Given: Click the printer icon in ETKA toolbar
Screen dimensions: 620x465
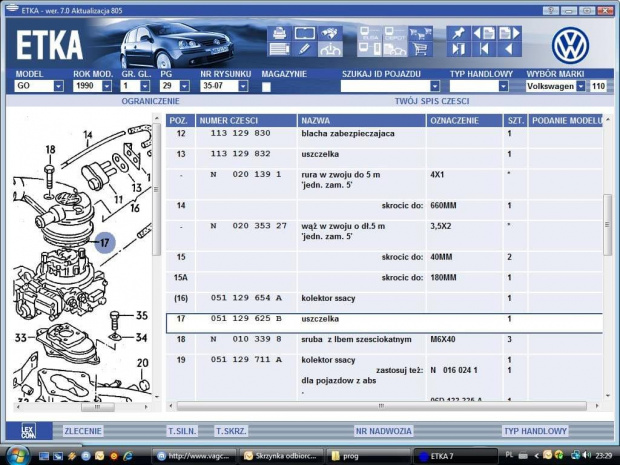Looking at the screenshot, I should 280,33.
